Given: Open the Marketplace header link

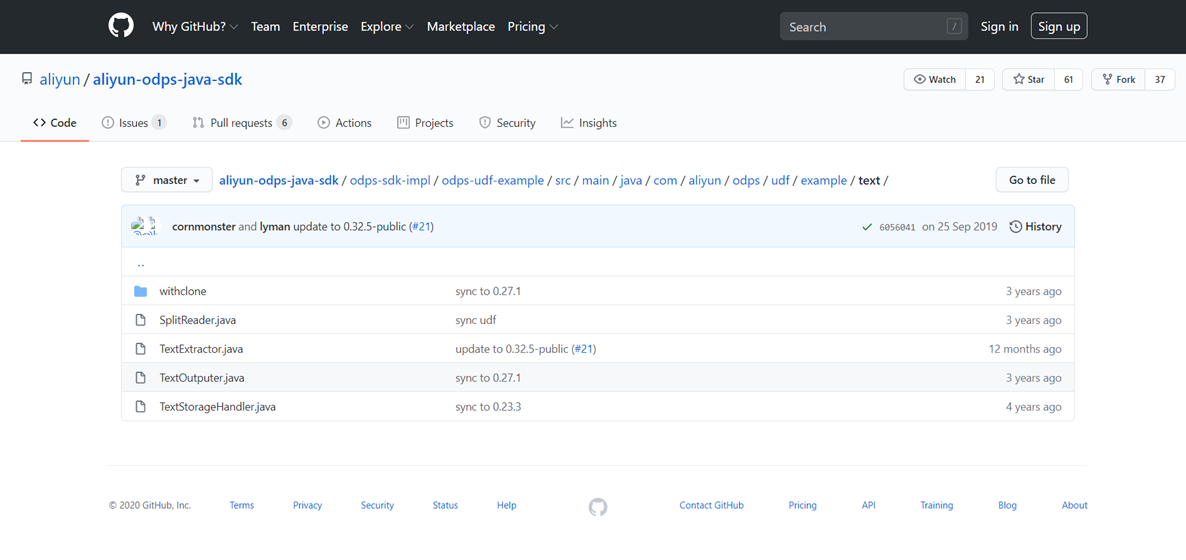Looking at the screenshot, I should [x=461, y=26].
